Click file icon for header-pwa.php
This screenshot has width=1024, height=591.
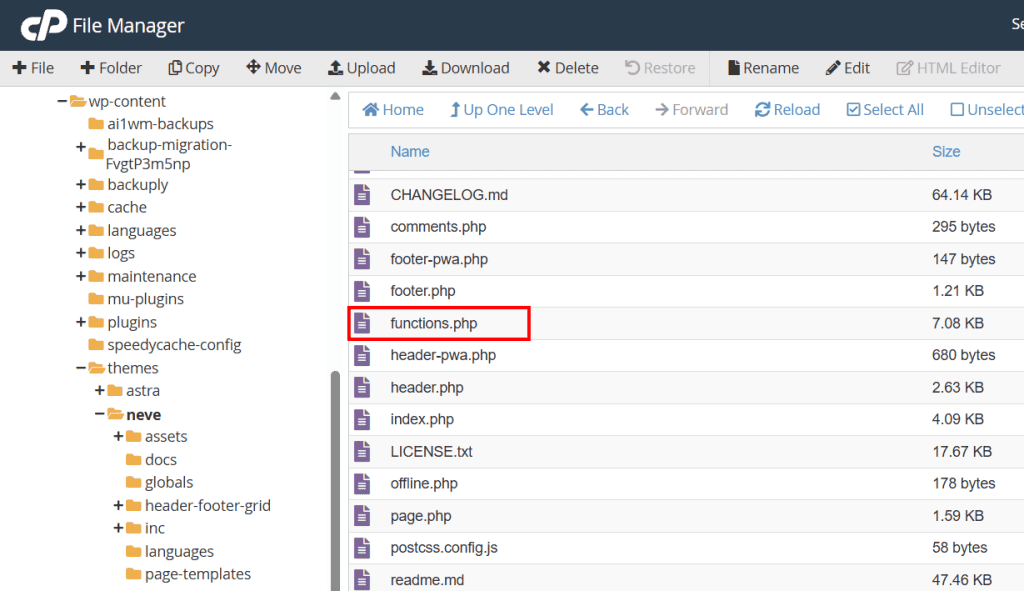[362, 355]
